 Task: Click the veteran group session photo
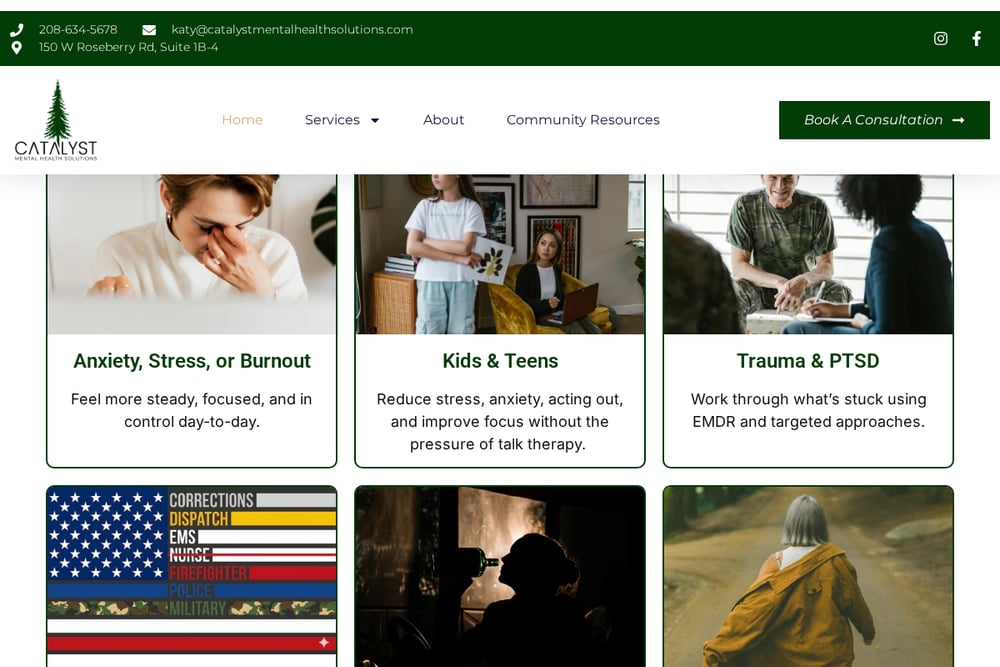pyautogui.click(x=808, y=254)
